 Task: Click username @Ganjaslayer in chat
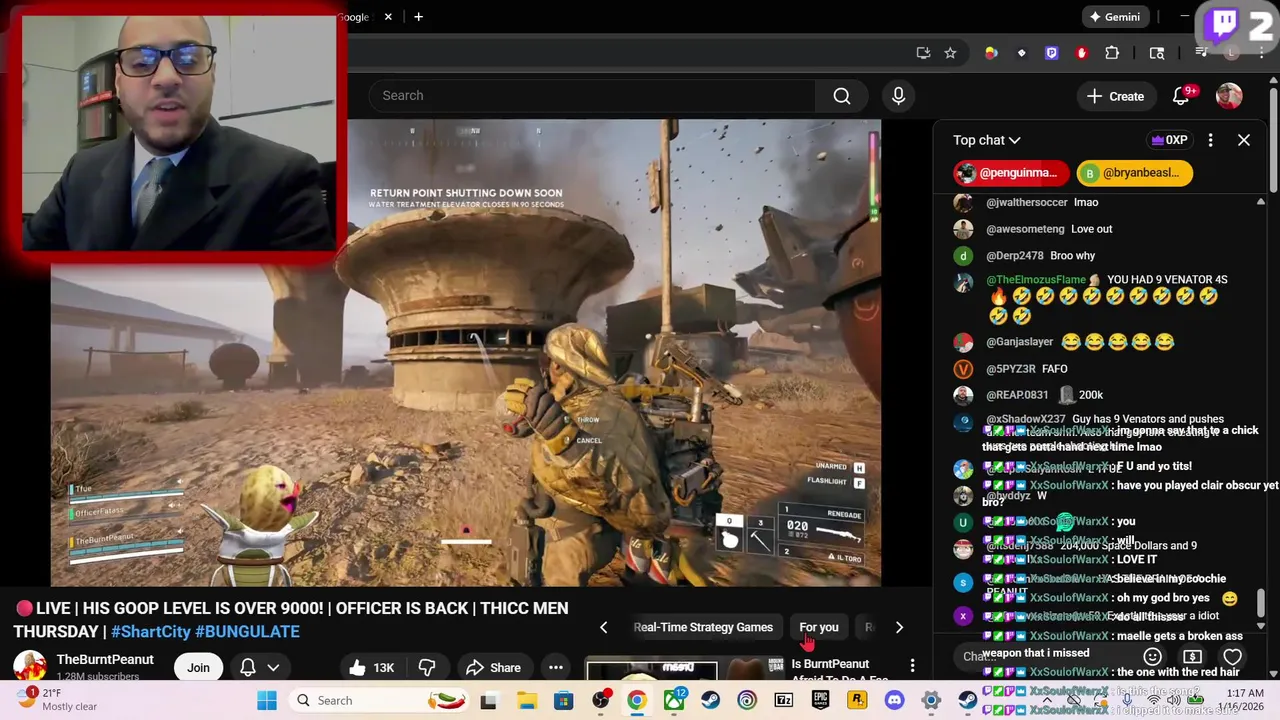1019,342
